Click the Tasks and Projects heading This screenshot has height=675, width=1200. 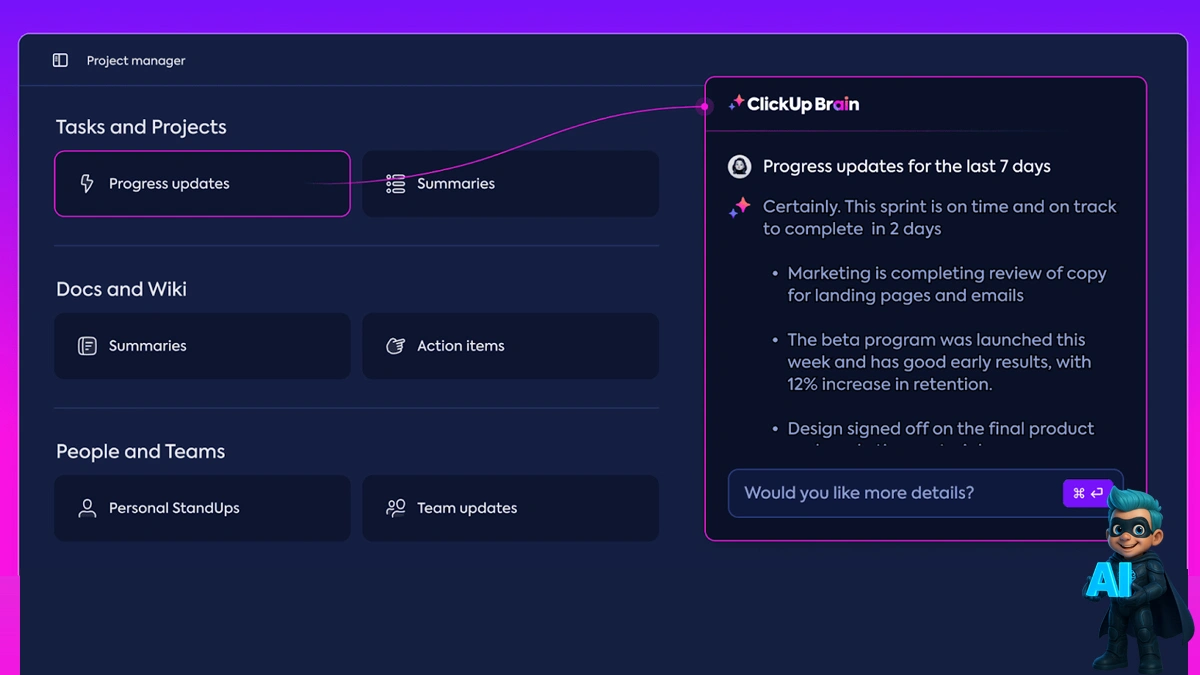141,127
